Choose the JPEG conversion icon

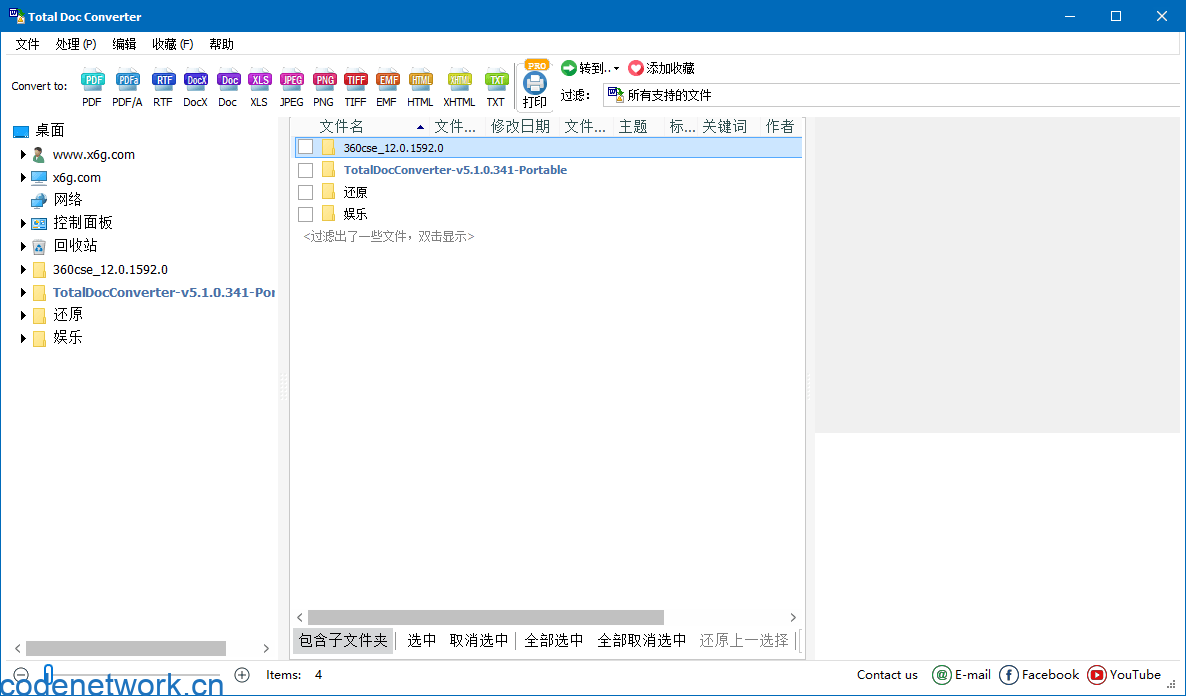[291, 80]
